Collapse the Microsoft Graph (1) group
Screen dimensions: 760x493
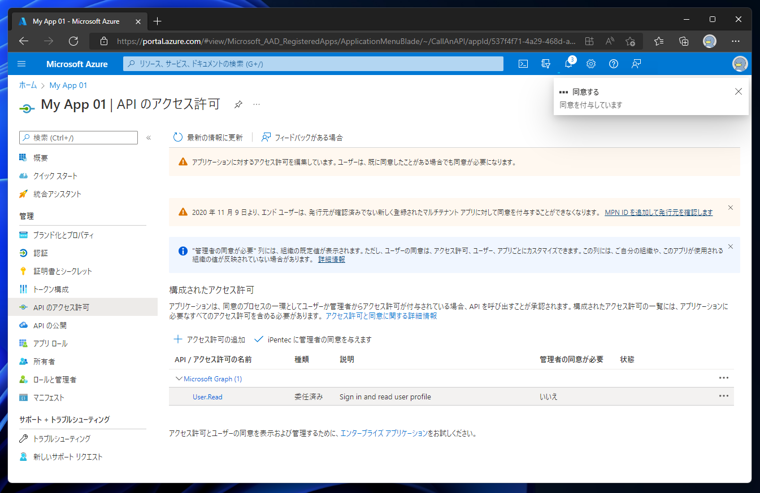tap(179, 379)
